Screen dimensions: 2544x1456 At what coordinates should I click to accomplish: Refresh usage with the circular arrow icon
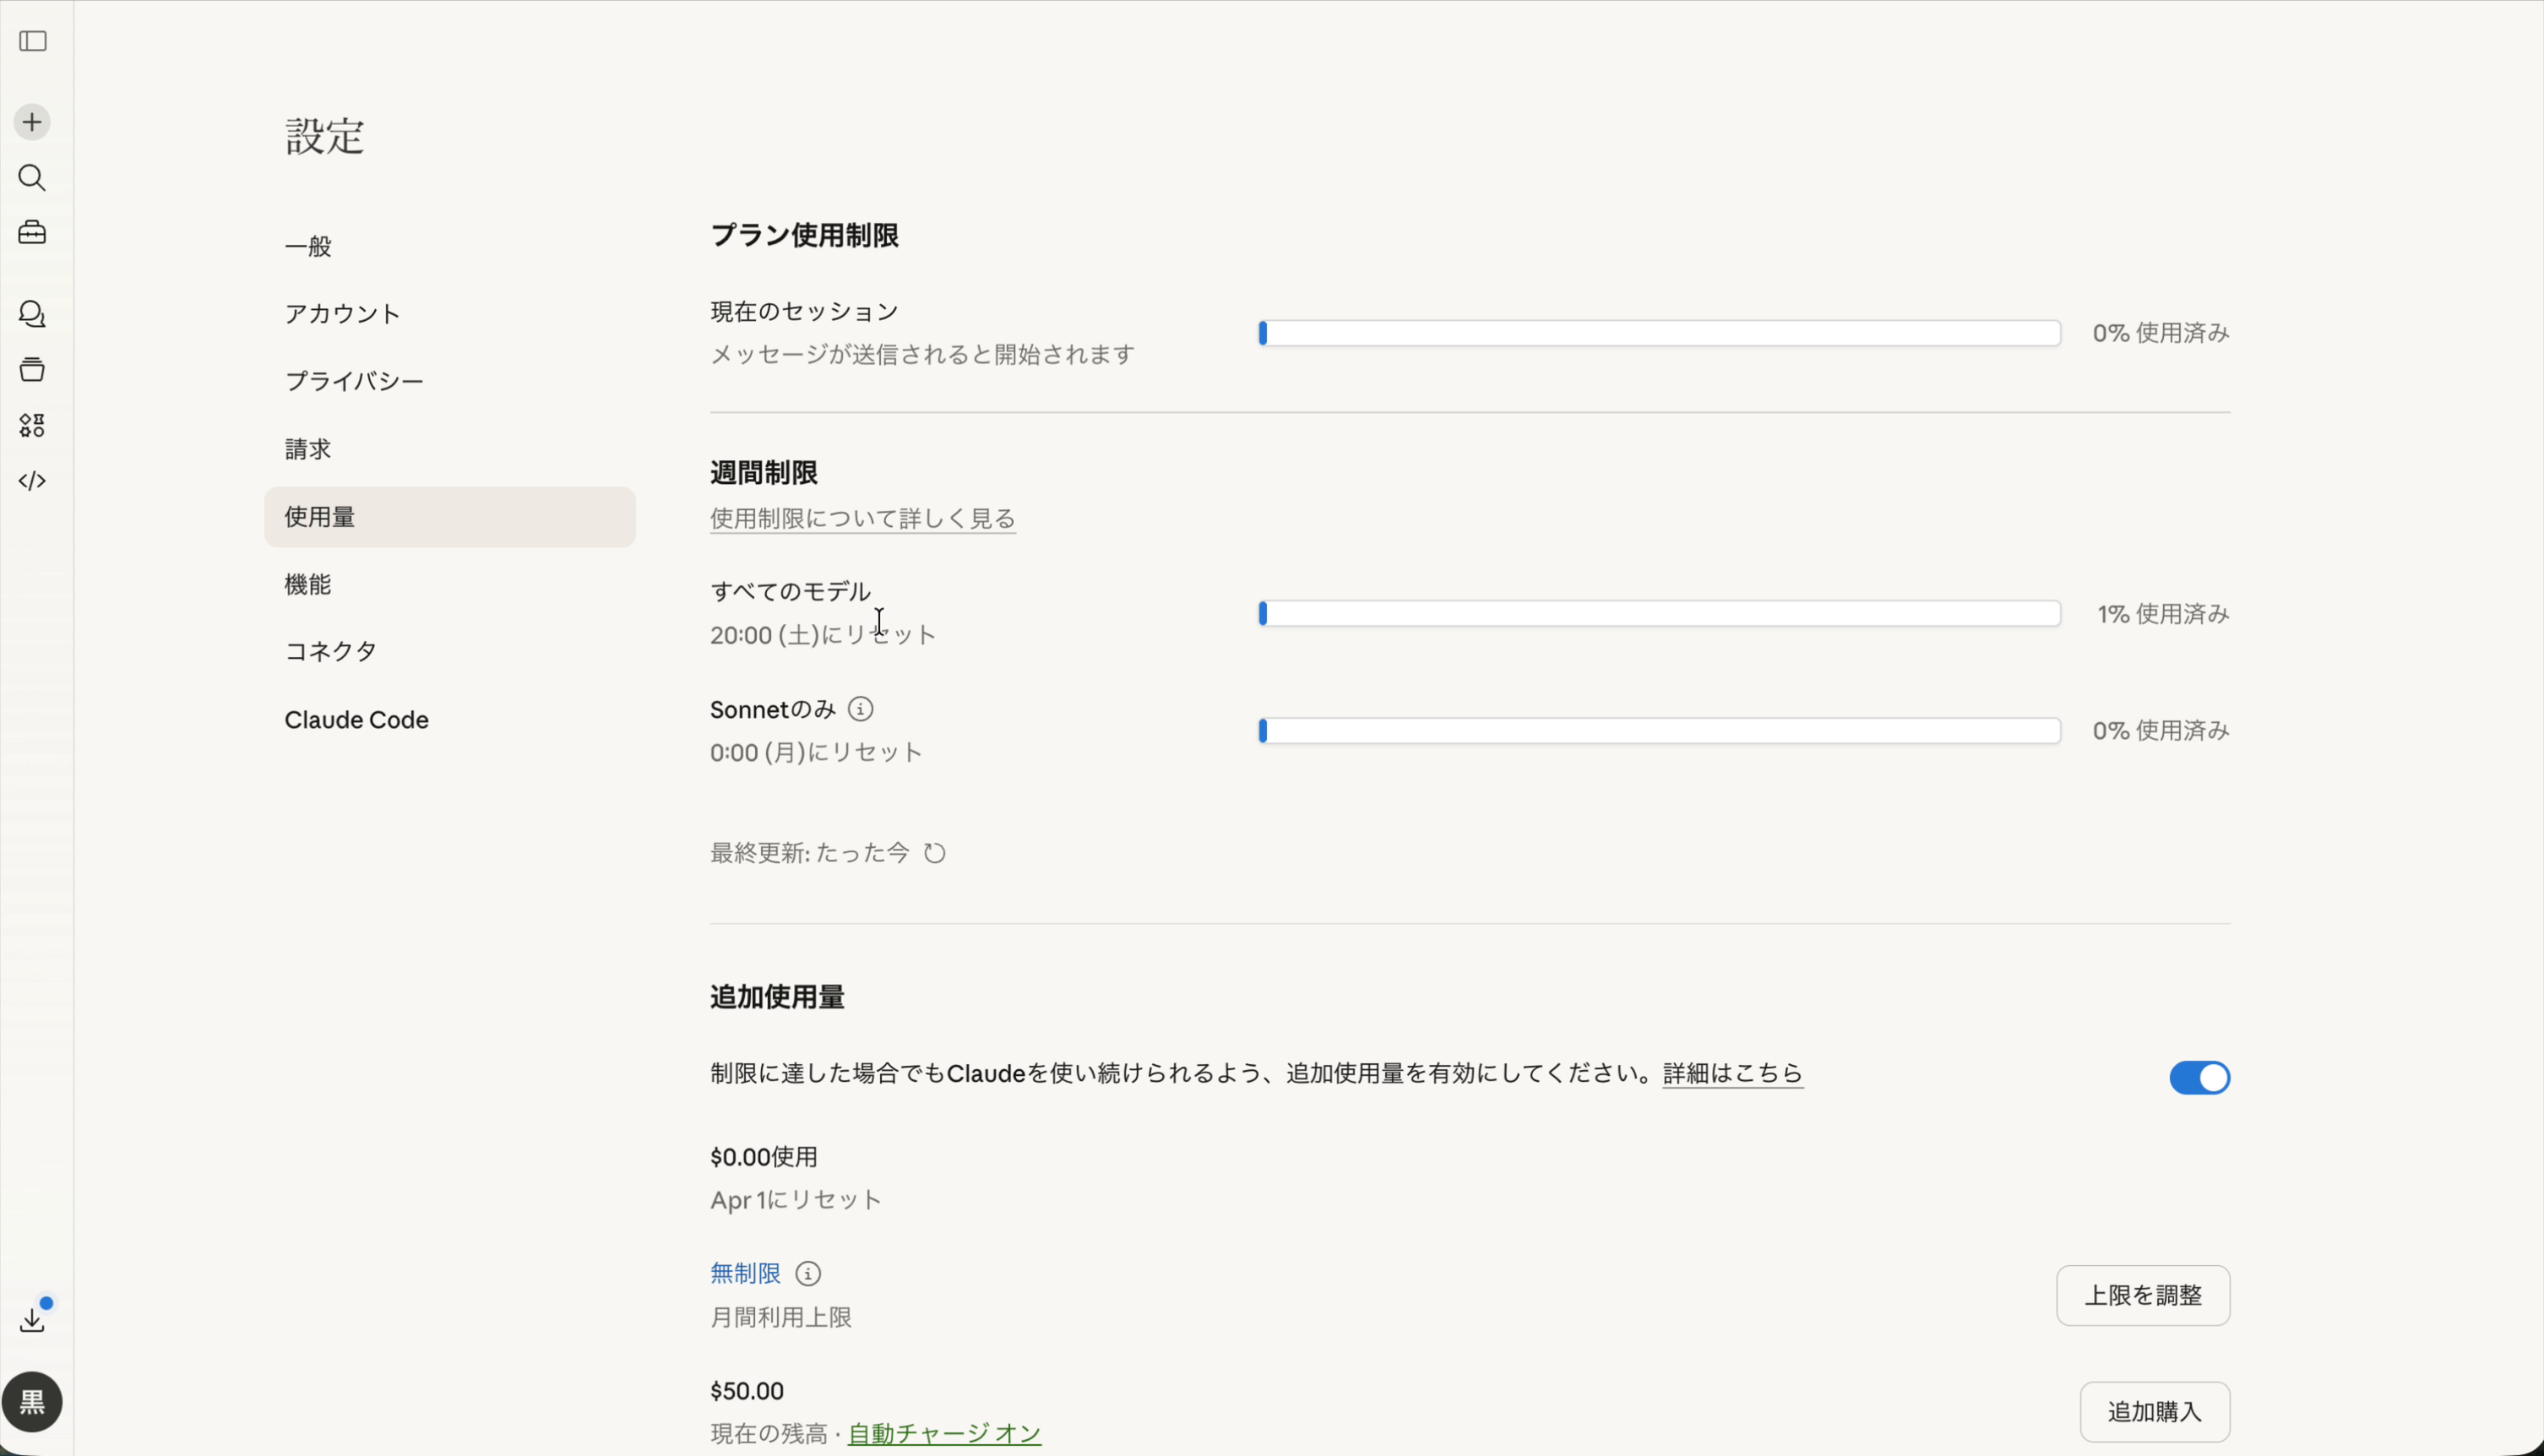point(934,852)
